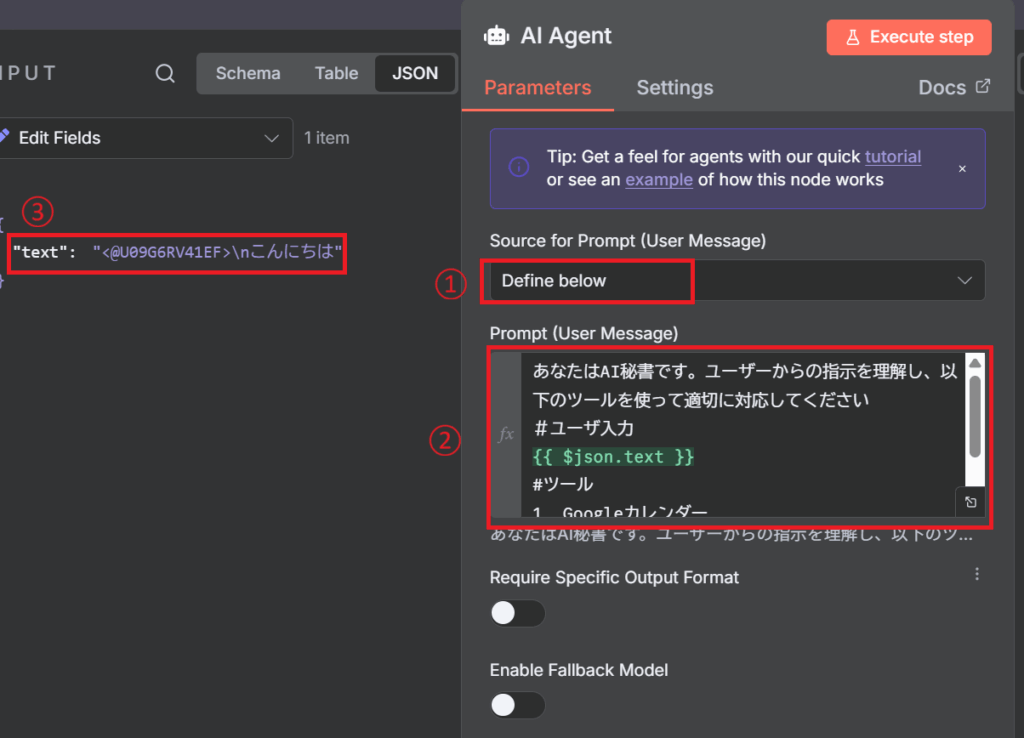Select the Schema view tab
This screenshot has width=1024, height=738.
(248, 73)
